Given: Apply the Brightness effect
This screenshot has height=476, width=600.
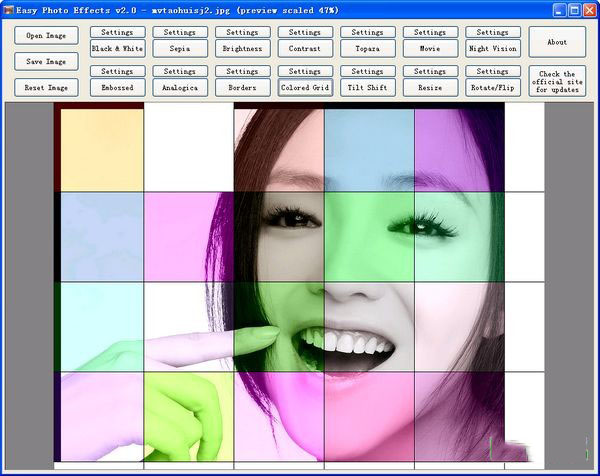Looking at the screenshot, I should [x=243, y=49].
